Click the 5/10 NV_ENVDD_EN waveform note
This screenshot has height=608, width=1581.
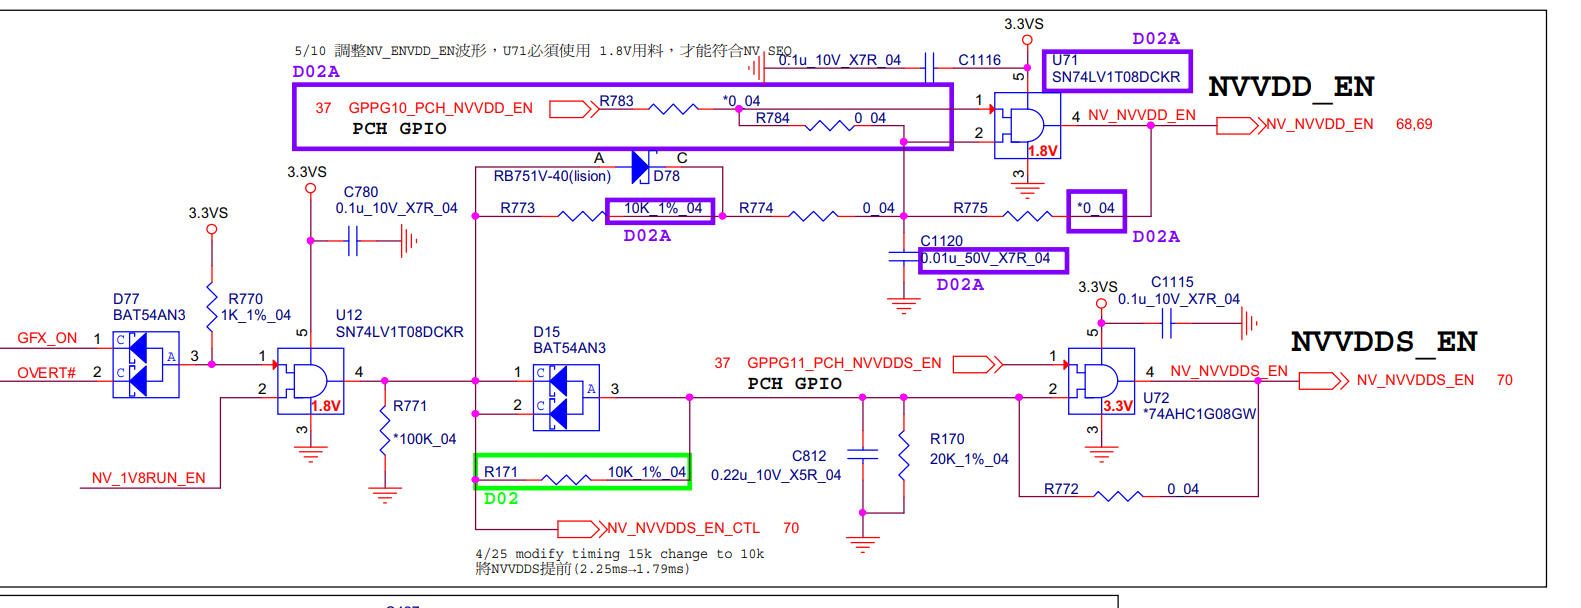coord(543,50)
